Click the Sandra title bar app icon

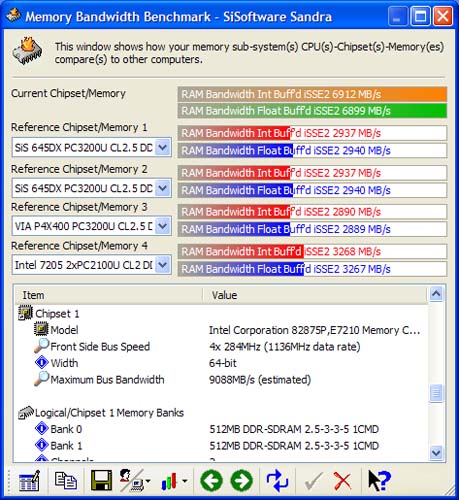(x=14, y=15)
